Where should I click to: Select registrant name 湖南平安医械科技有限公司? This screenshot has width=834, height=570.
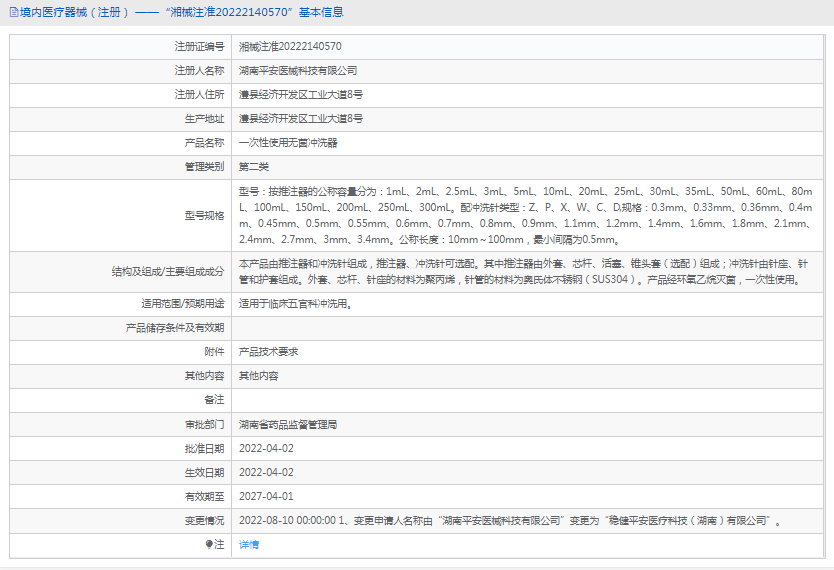(298, 71)
